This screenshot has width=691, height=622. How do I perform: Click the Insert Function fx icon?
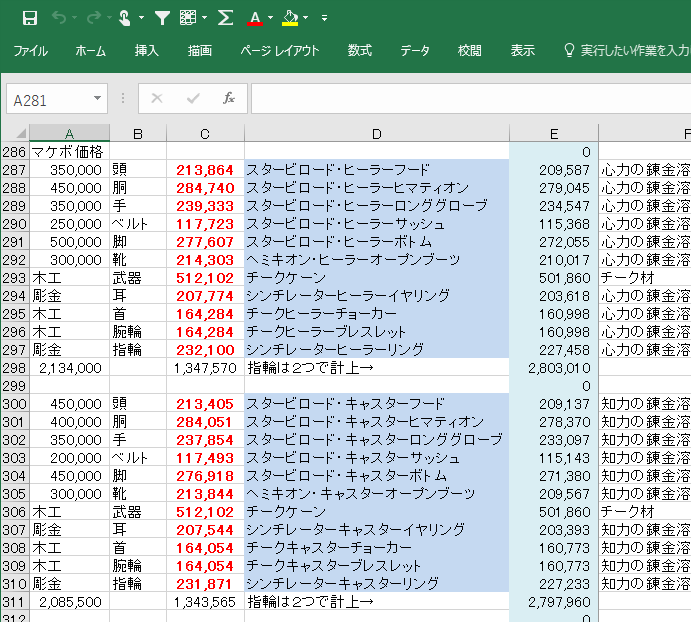(x=228, y=98)
